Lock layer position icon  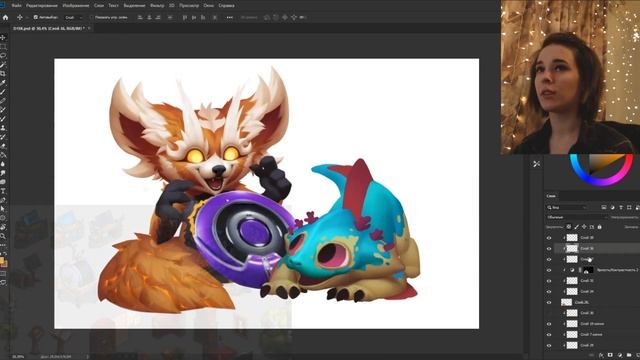click(584, 227)
